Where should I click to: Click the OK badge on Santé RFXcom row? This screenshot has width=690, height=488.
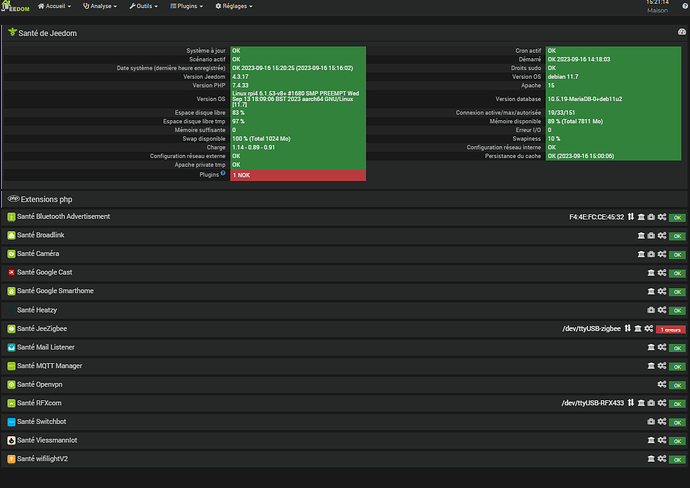(x=677, y=404)
